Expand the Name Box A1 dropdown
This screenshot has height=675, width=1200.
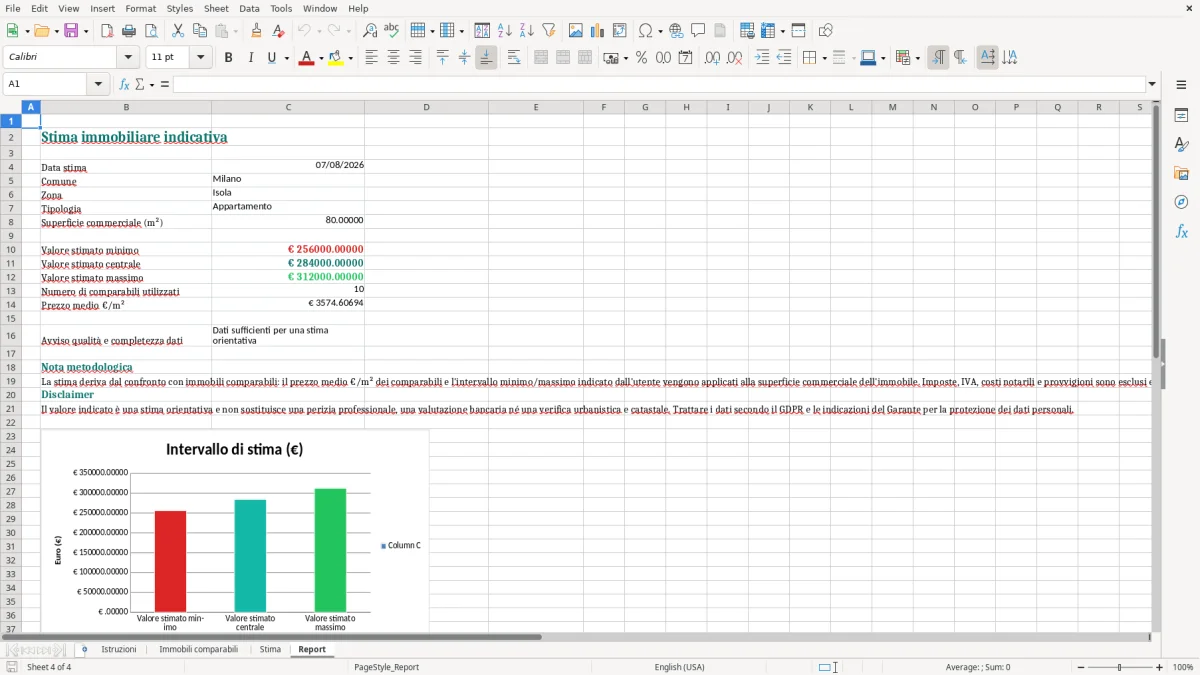99,84
